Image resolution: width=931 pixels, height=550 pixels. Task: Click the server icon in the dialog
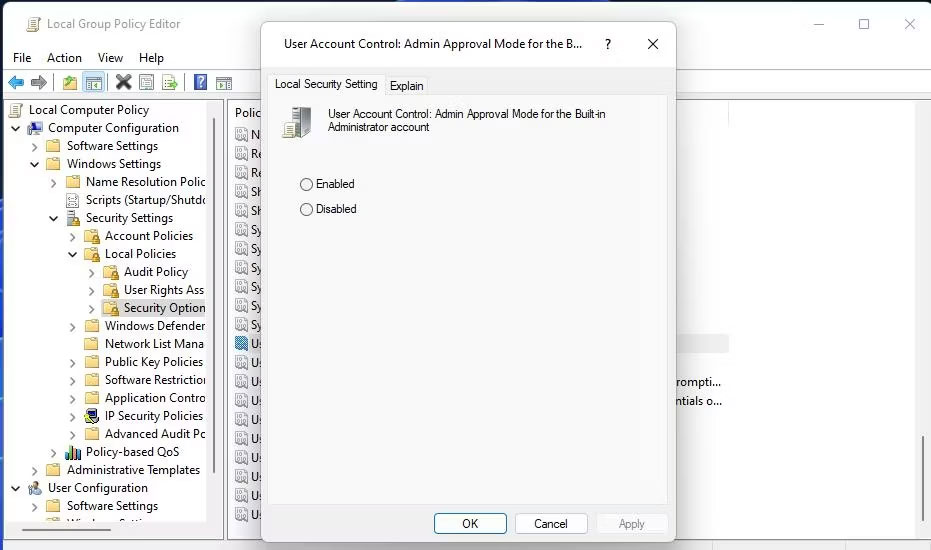(297, 122)
